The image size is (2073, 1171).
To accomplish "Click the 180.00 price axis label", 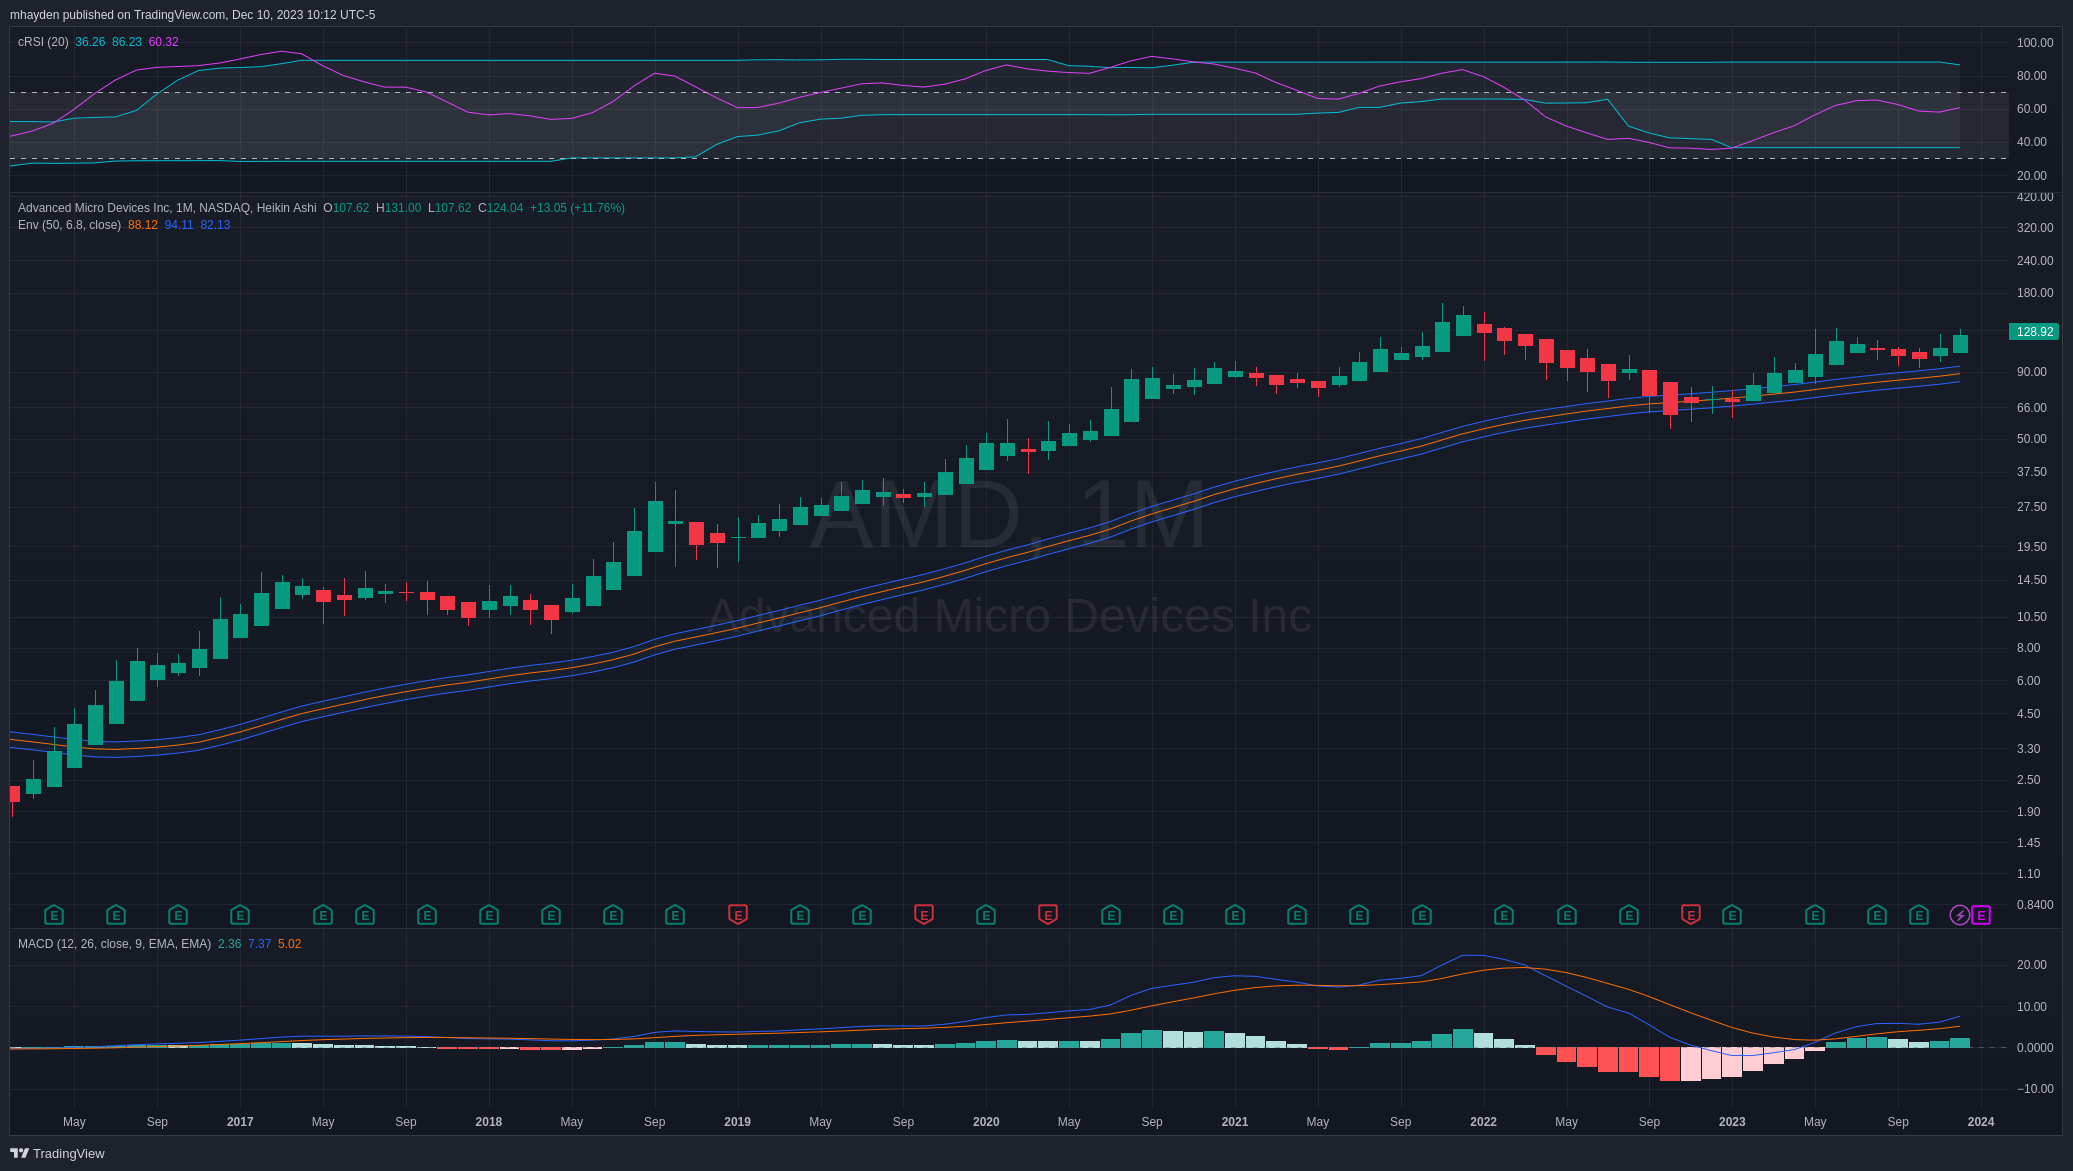I will tap(2035, 293).
